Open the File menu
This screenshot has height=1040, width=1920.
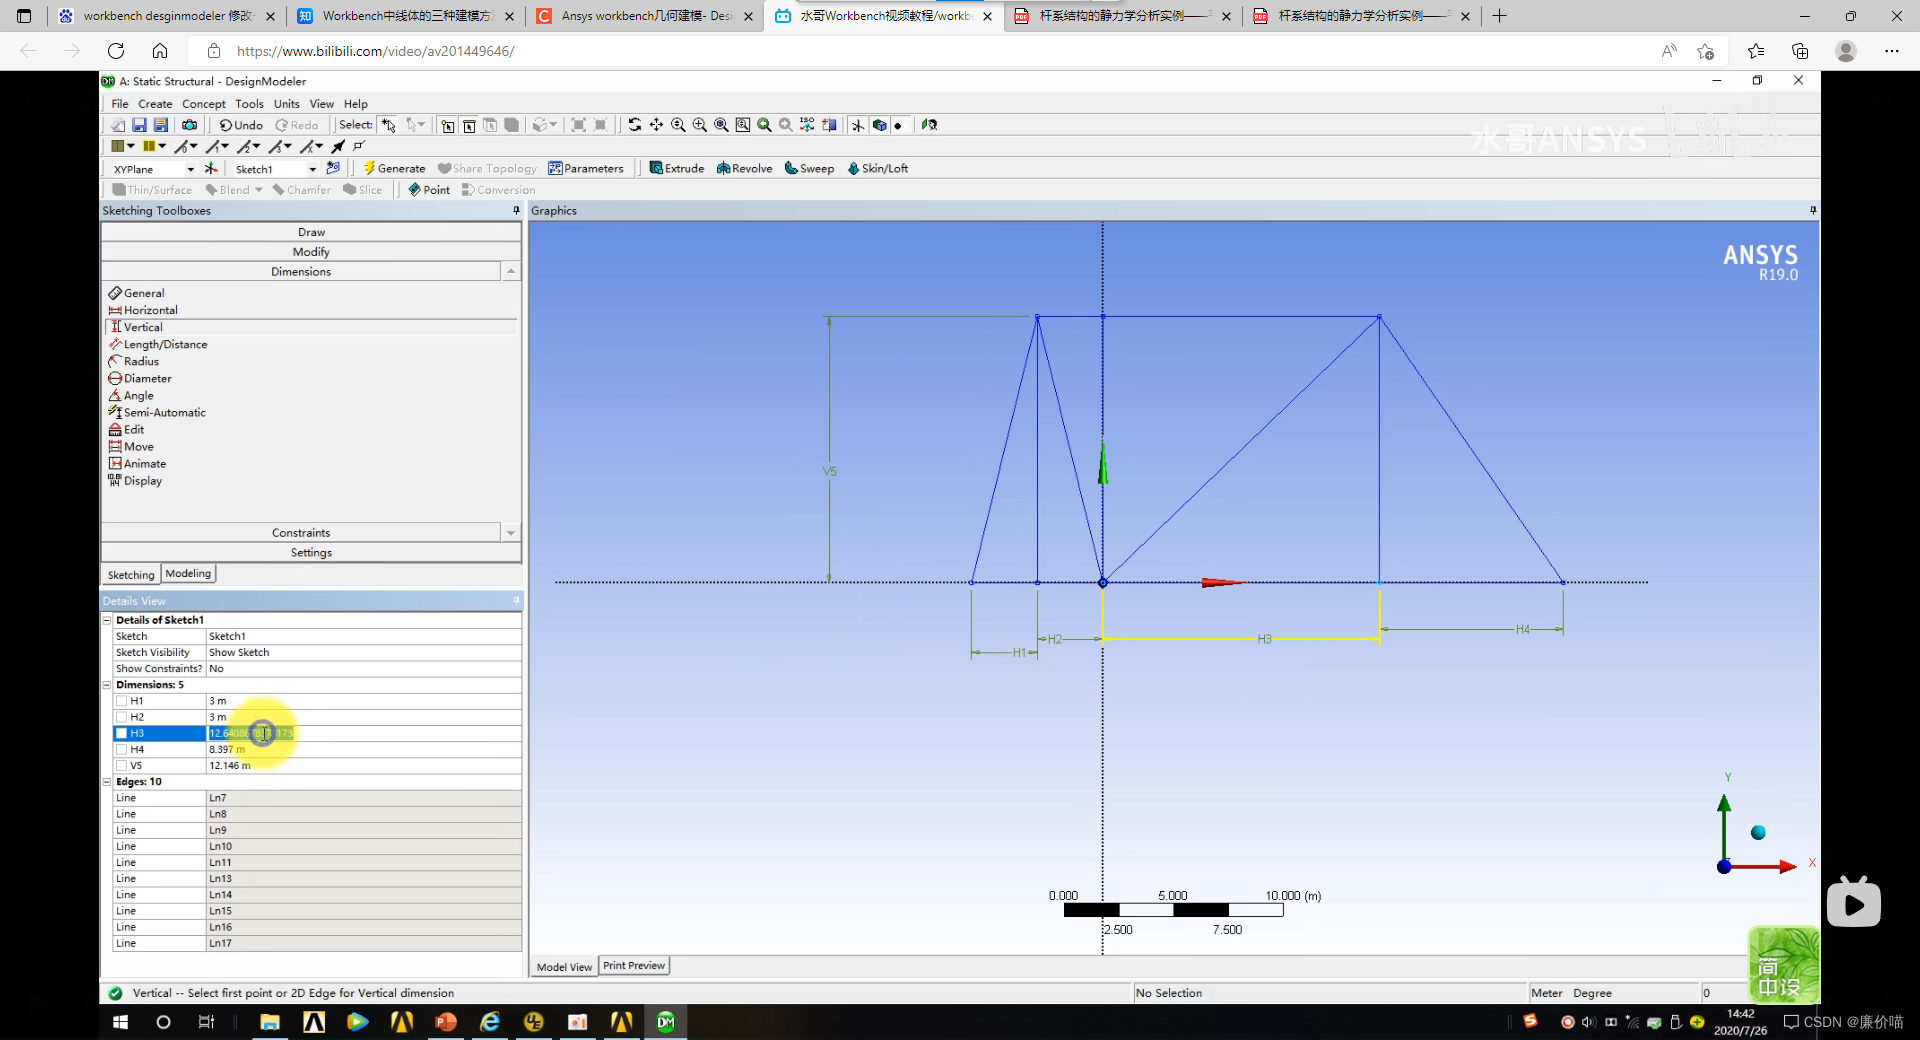point(120,103)
